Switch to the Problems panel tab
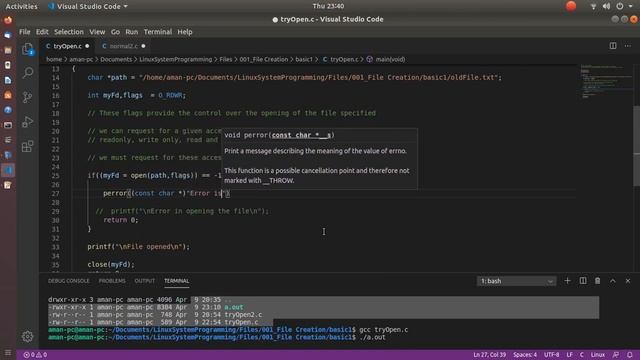 coord(112,281)
